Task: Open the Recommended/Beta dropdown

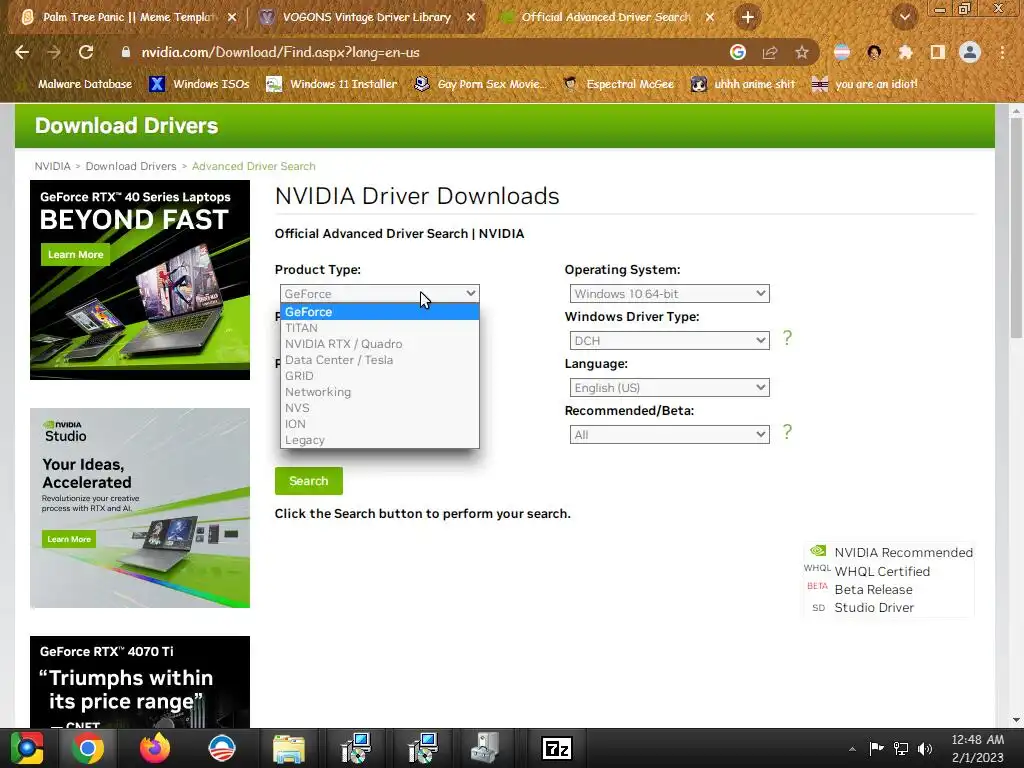Action: (669, 435)
